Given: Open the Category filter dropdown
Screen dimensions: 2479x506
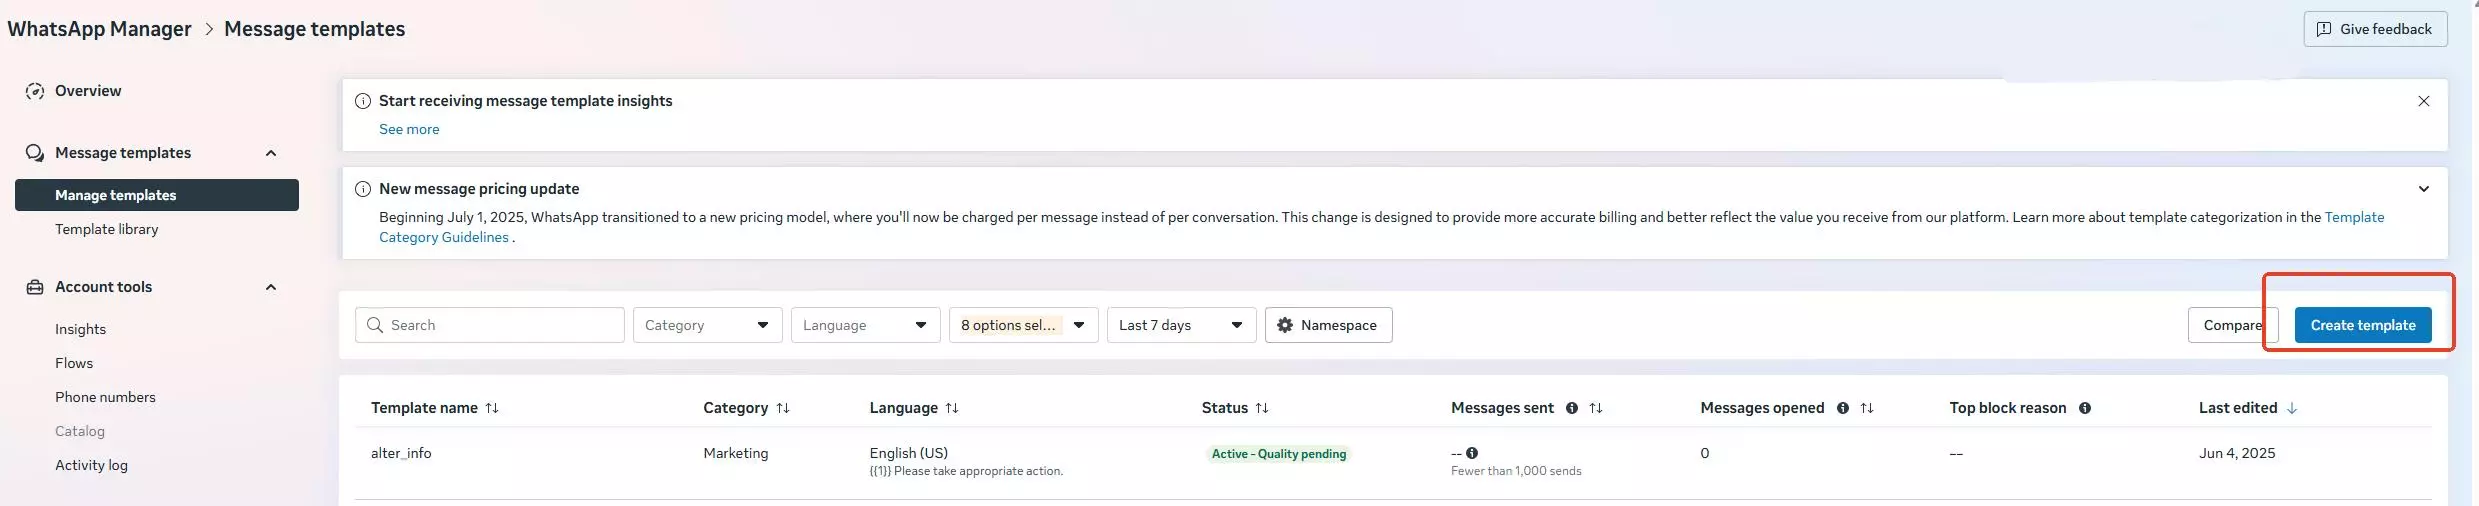Looking at the screenshot, I should point(707,325).
